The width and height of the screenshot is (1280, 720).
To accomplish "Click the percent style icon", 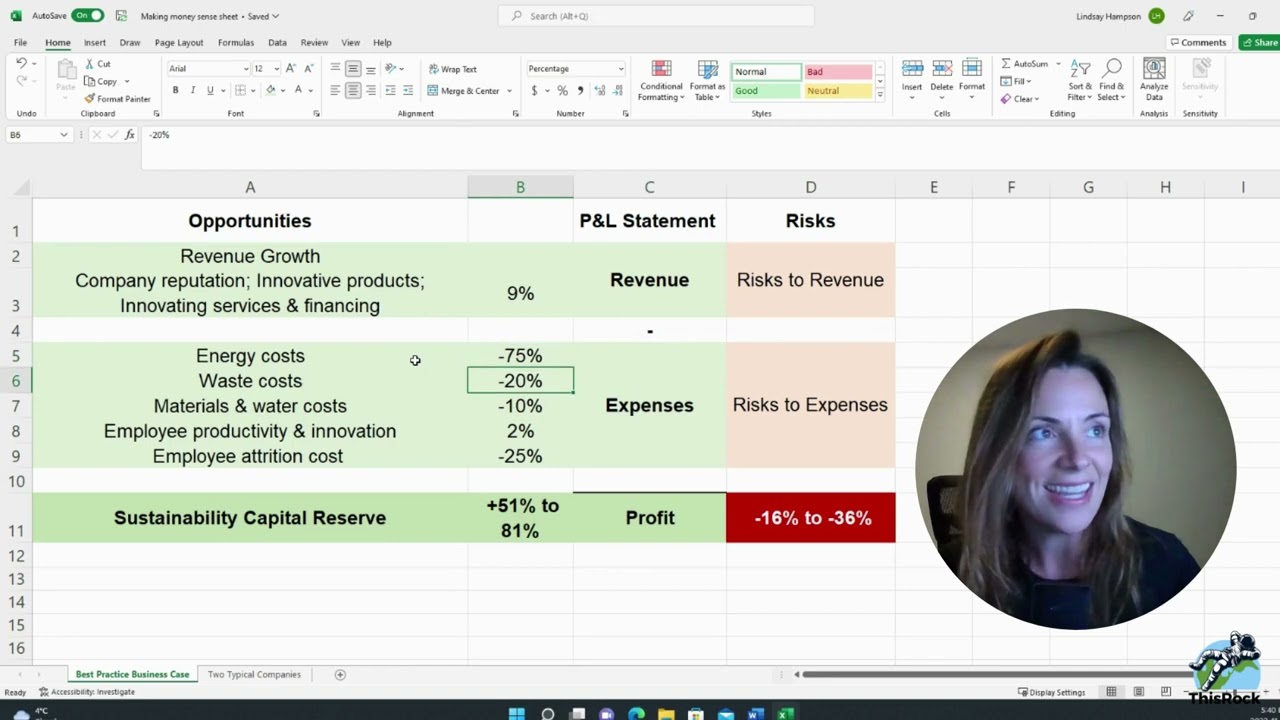I will pyautogui.click(x=562, y=90).
